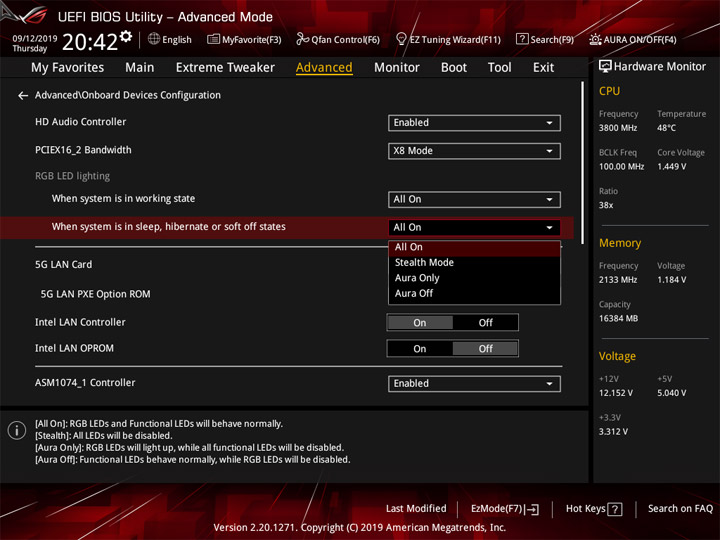Click the settings gear beside the clock

click(126, 36)
